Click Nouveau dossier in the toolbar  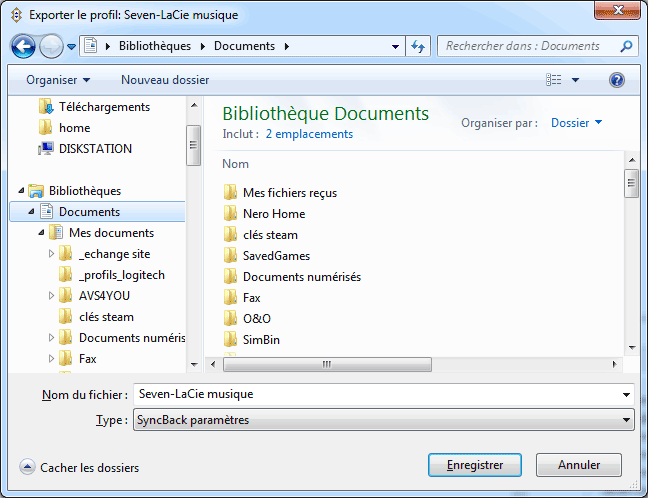[165, 79]
